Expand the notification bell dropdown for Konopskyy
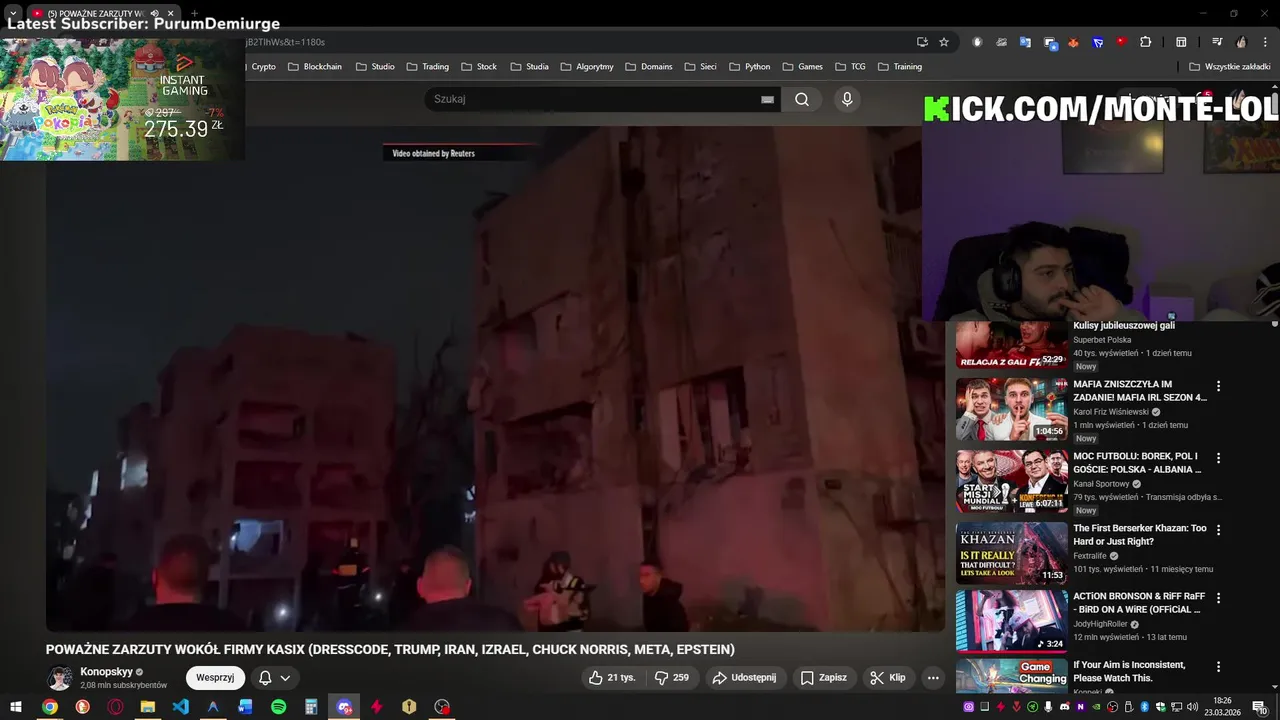This screenshot has width=1280, height=720. 275,677
